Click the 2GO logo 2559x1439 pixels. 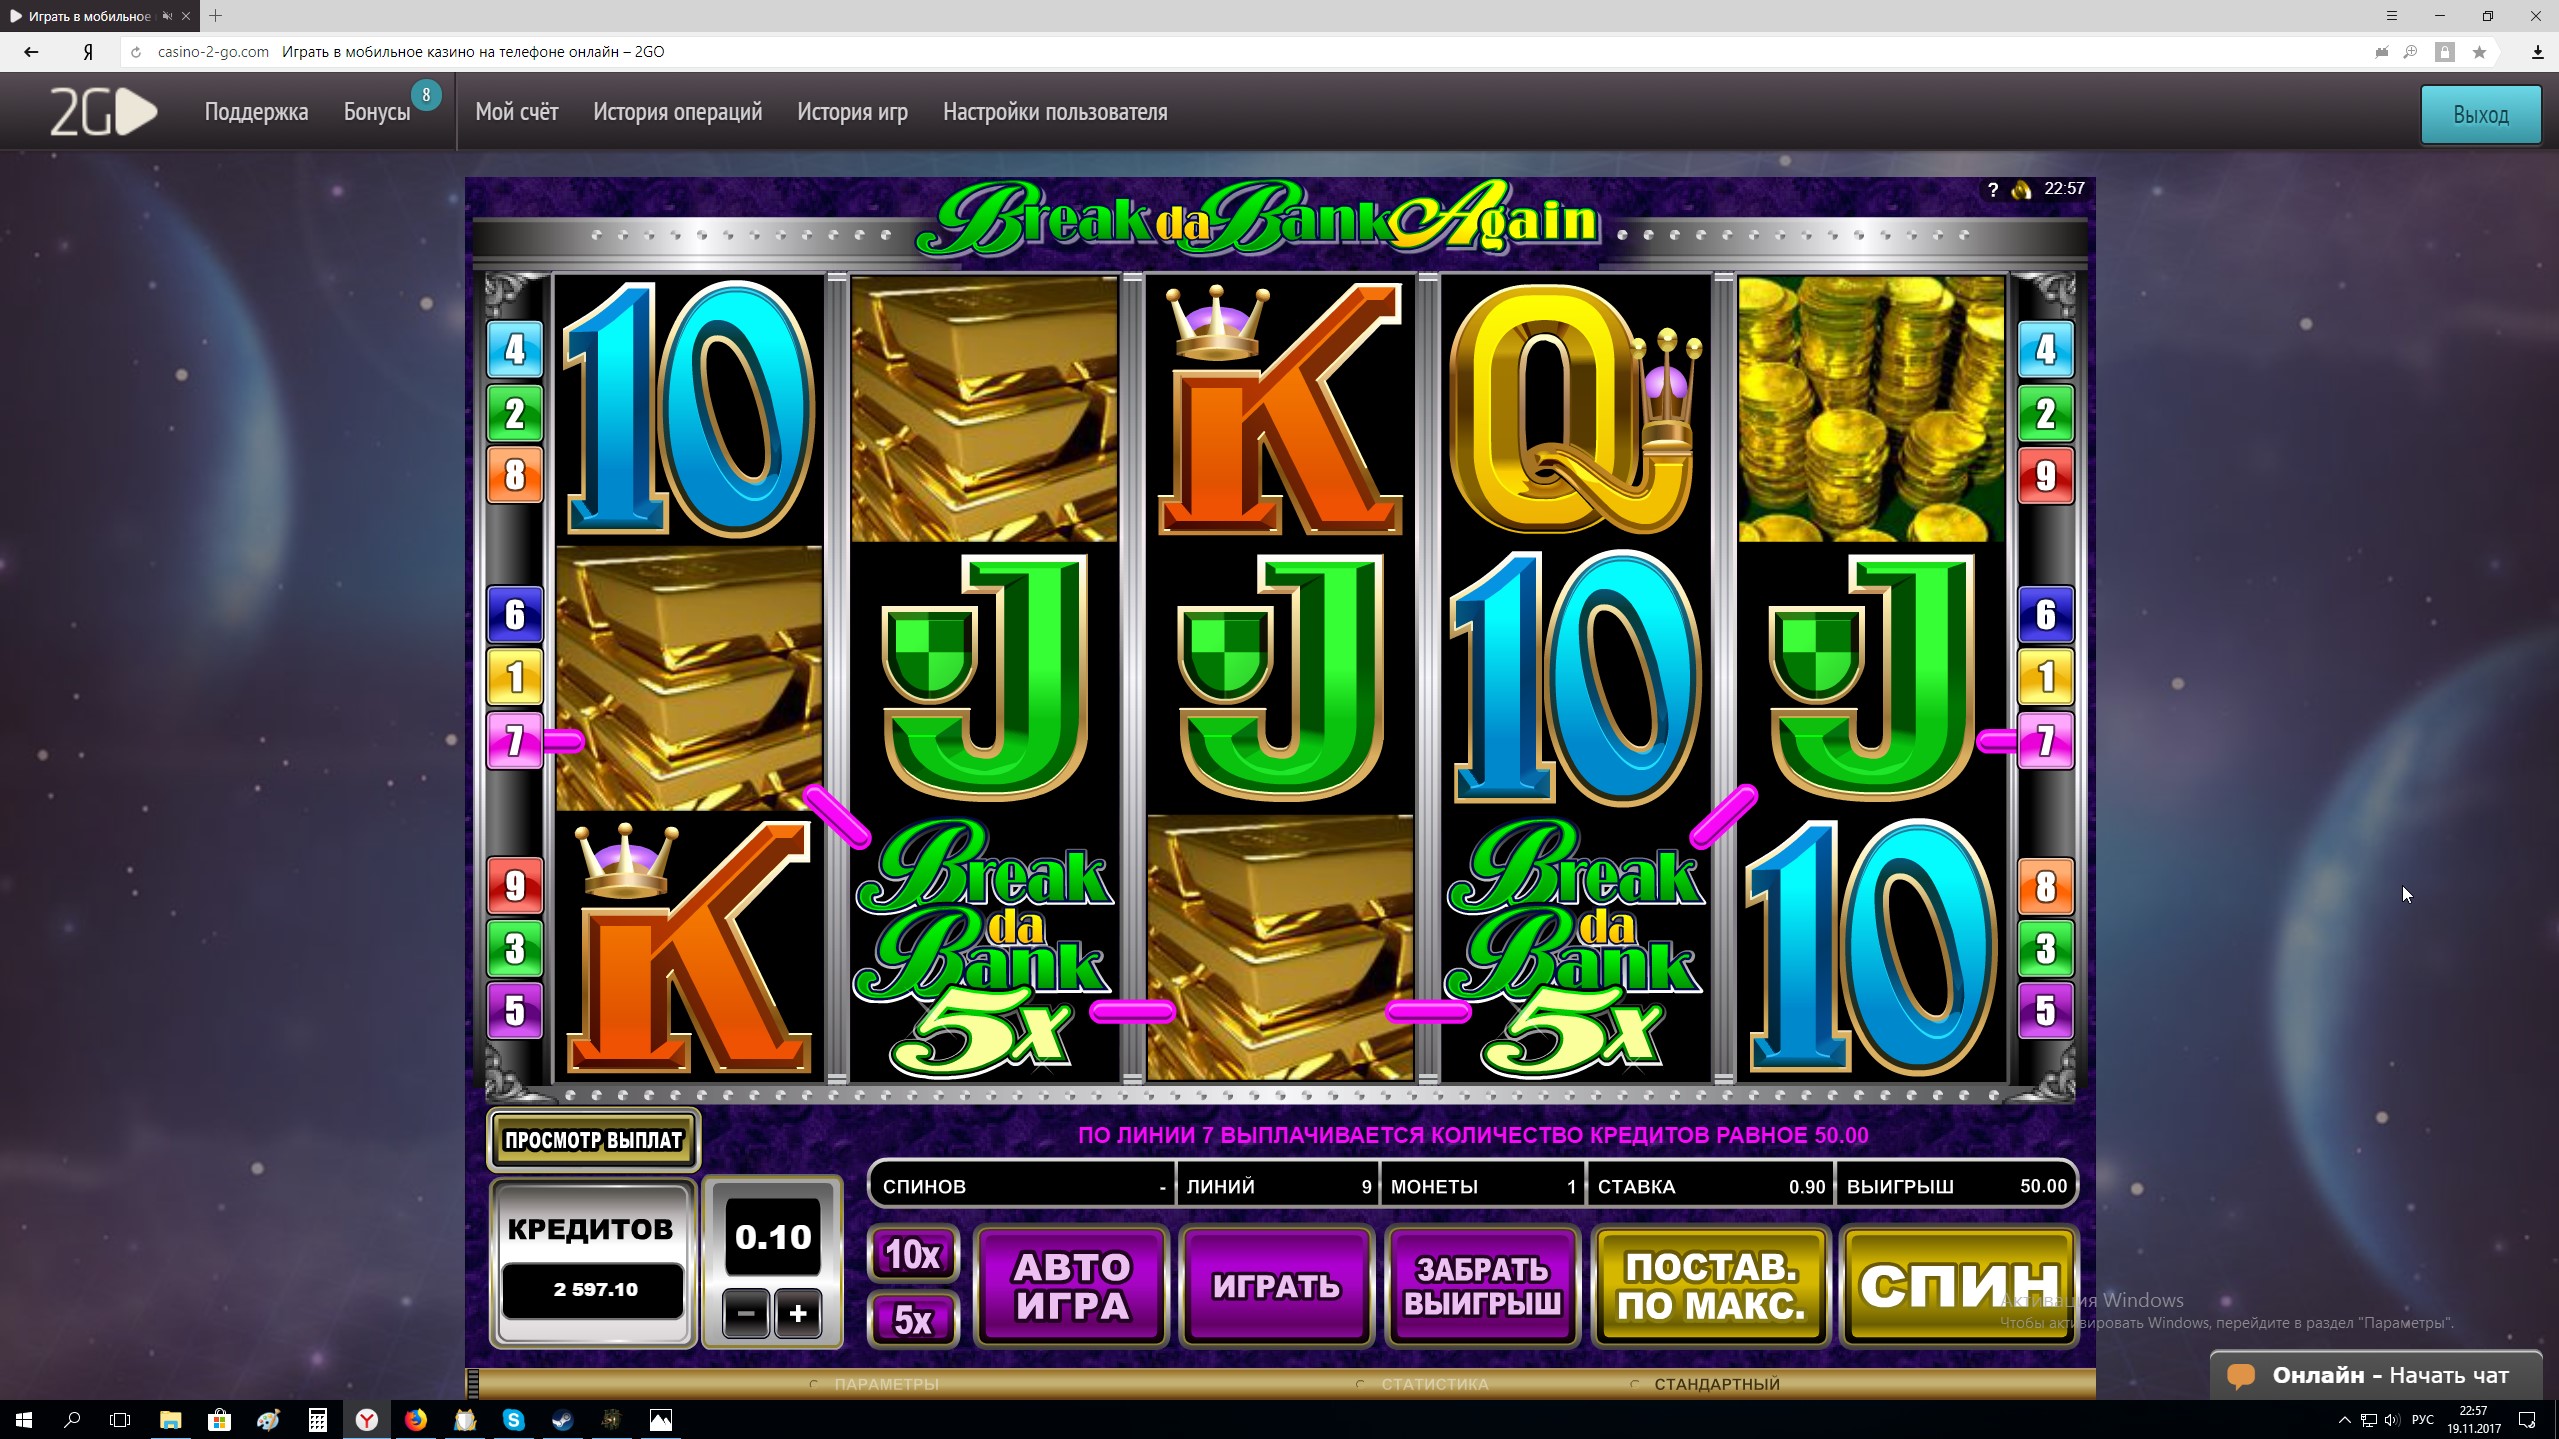pyautogui.click(x=104, y=112)
